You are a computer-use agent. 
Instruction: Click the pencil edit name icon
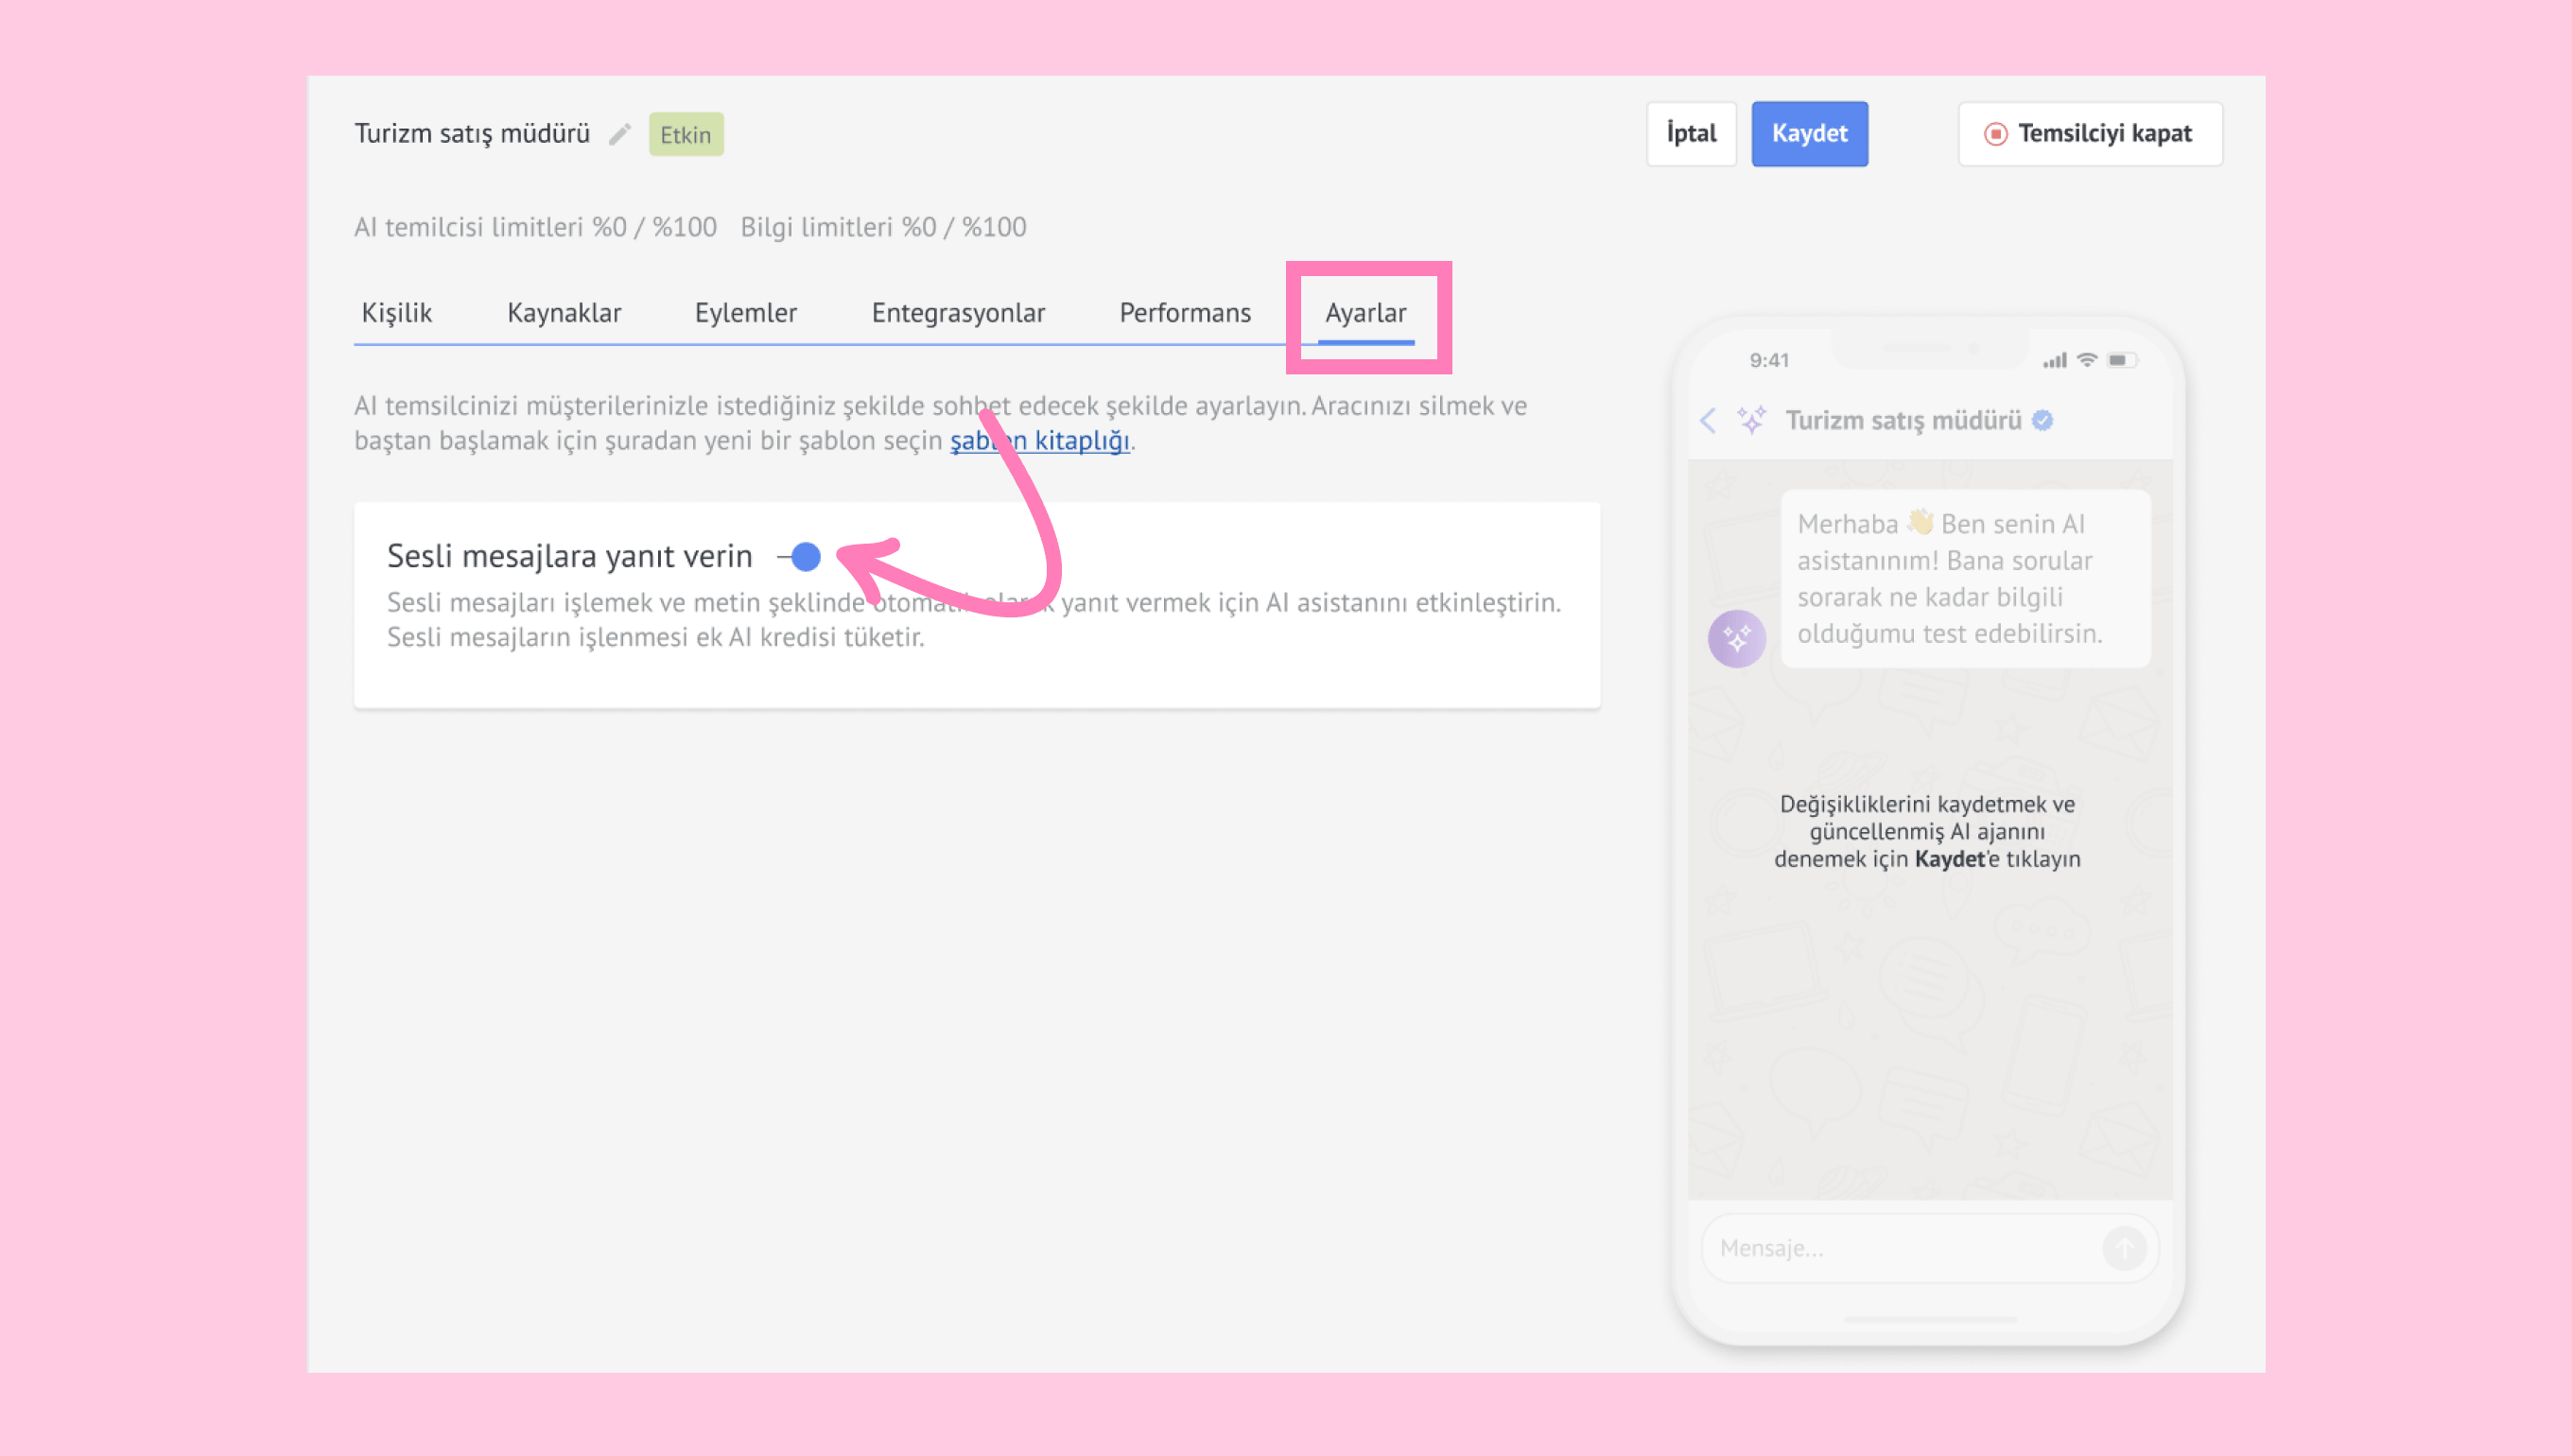(x=620, y=134)
